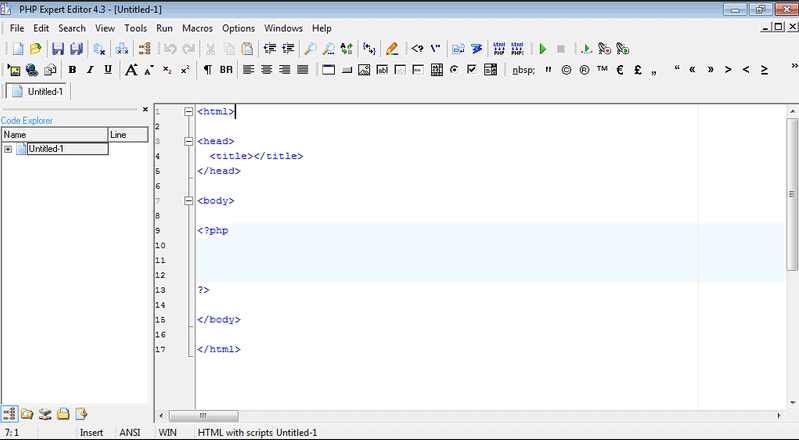Click the horizontal scrollbar thumb of the editor
Image resolution: width=799 pixels, height=440 pixels.
click(x=203, y=416)
